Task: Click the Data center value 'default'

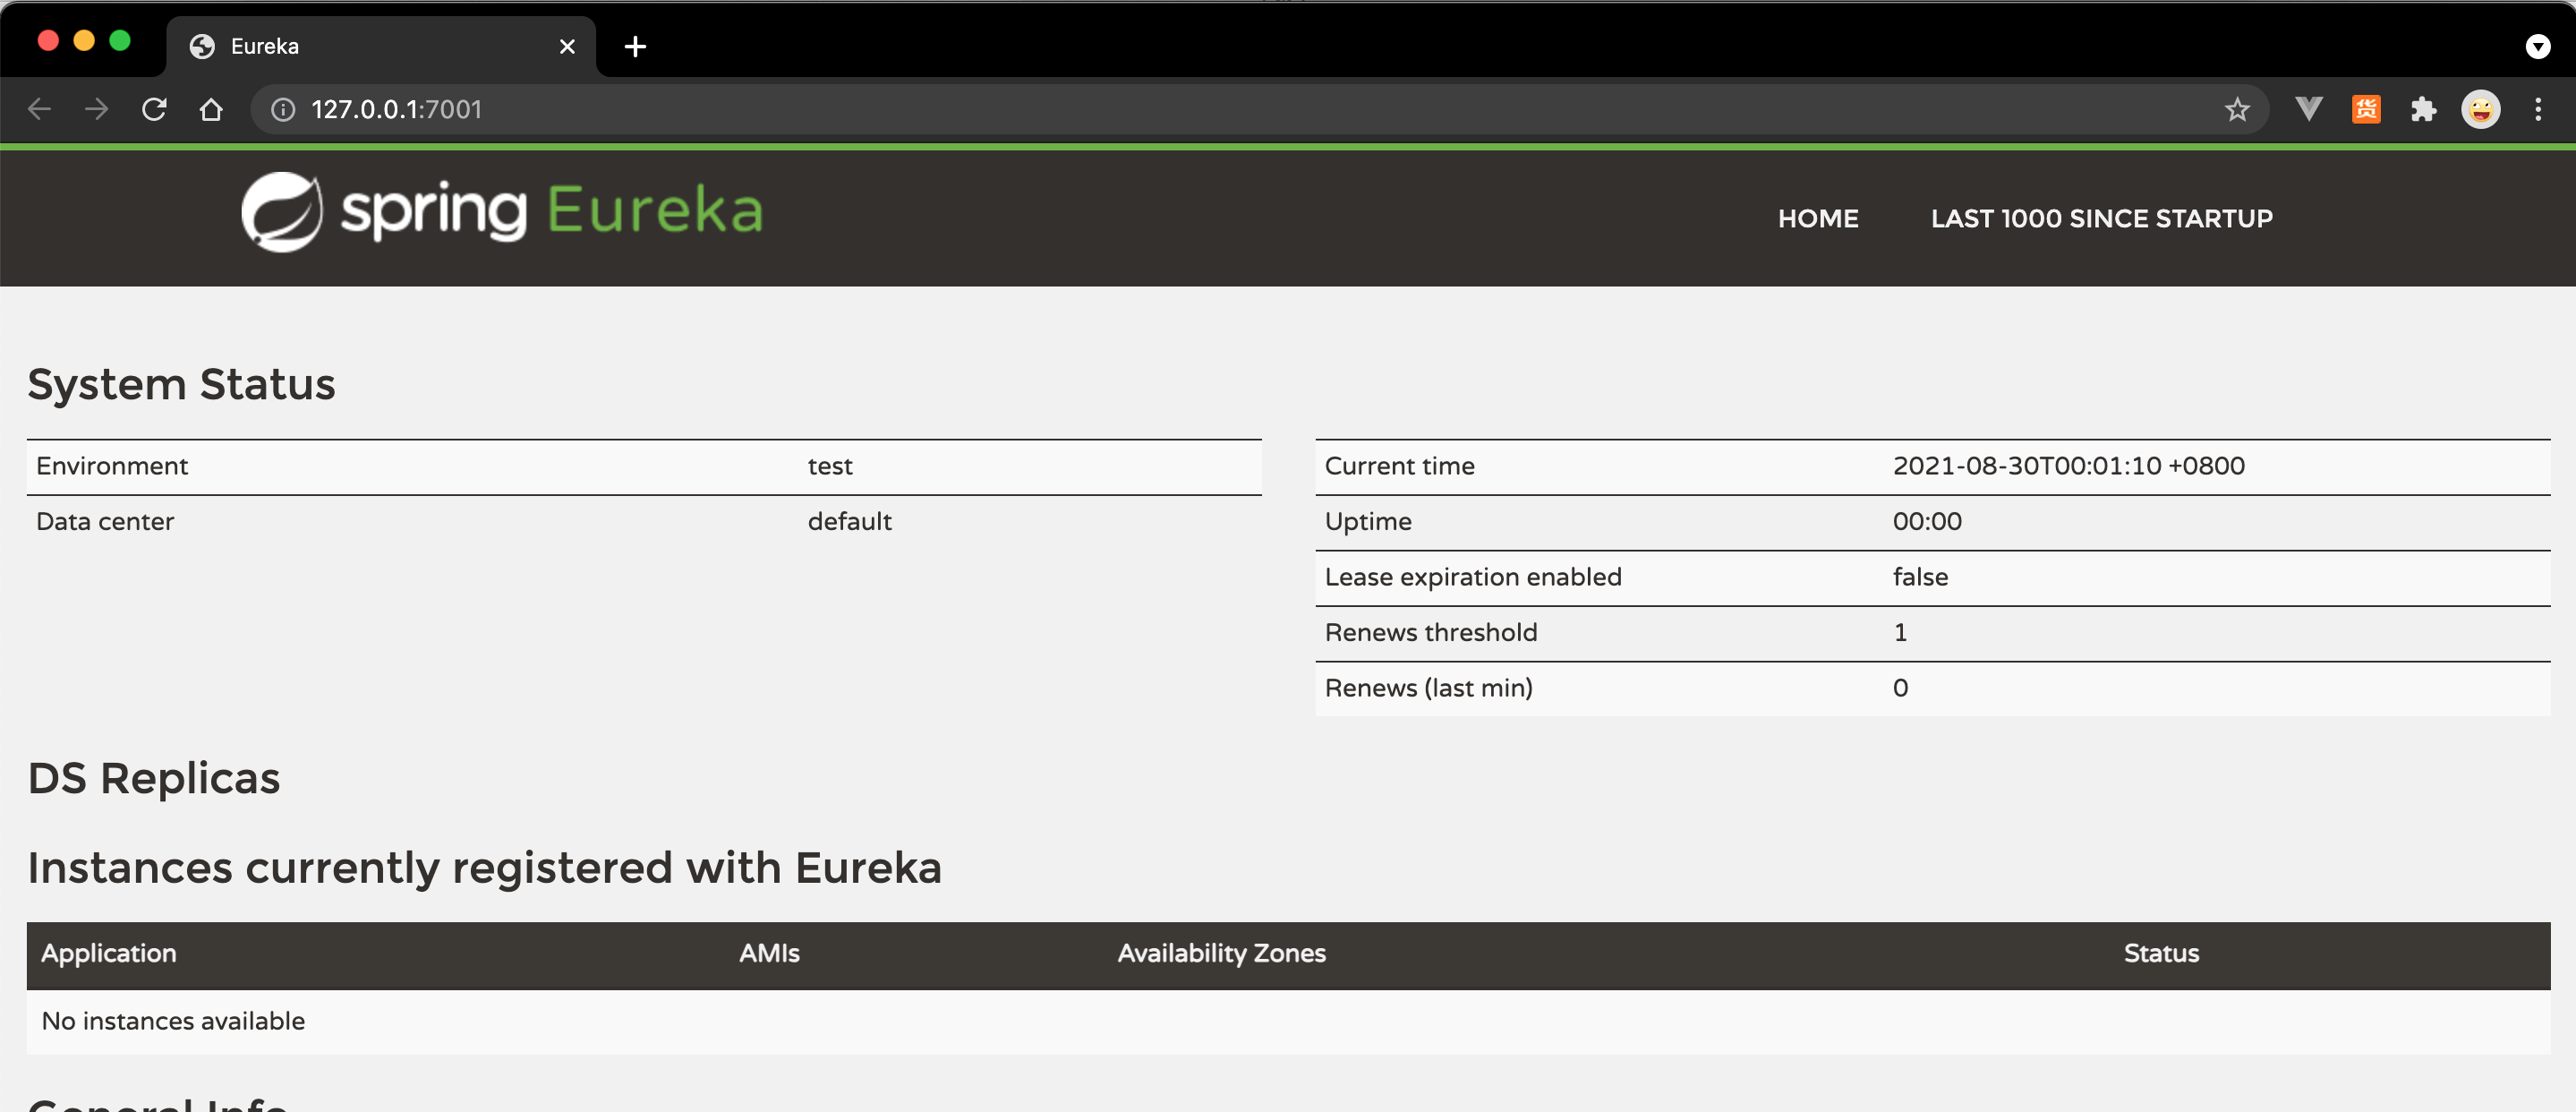Action: 849,522
